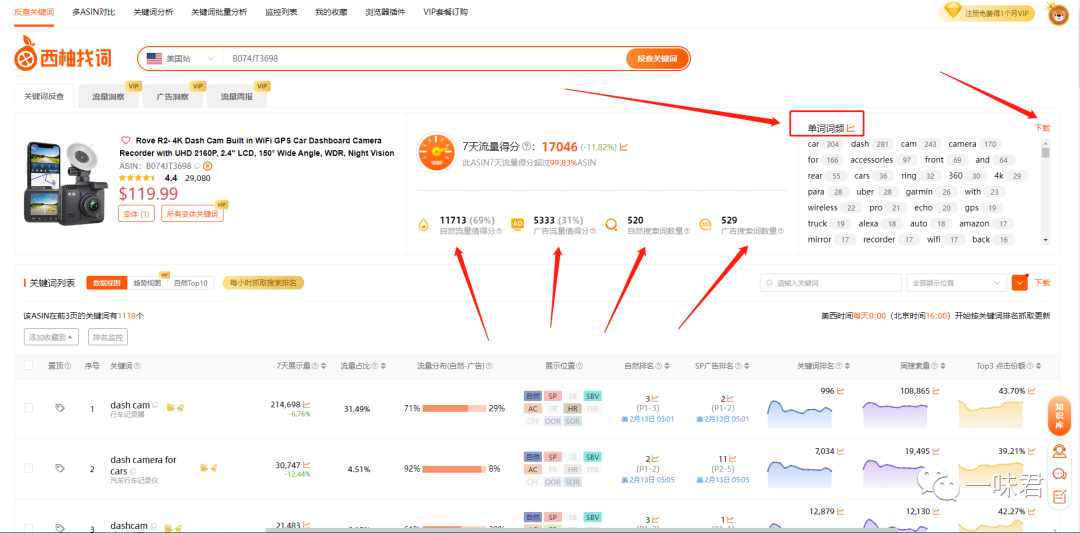Click the pin tag icon in dash cam row

coord(60,408)
